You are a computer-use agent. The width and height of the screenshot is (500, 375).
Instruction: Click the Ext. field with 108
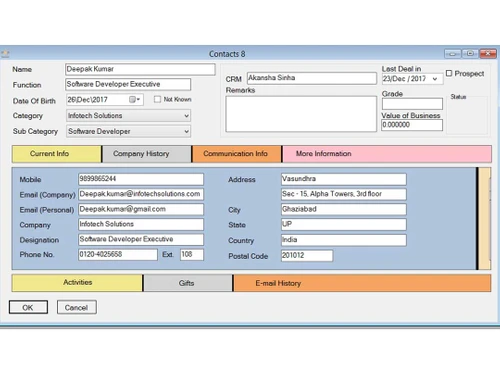192,254
